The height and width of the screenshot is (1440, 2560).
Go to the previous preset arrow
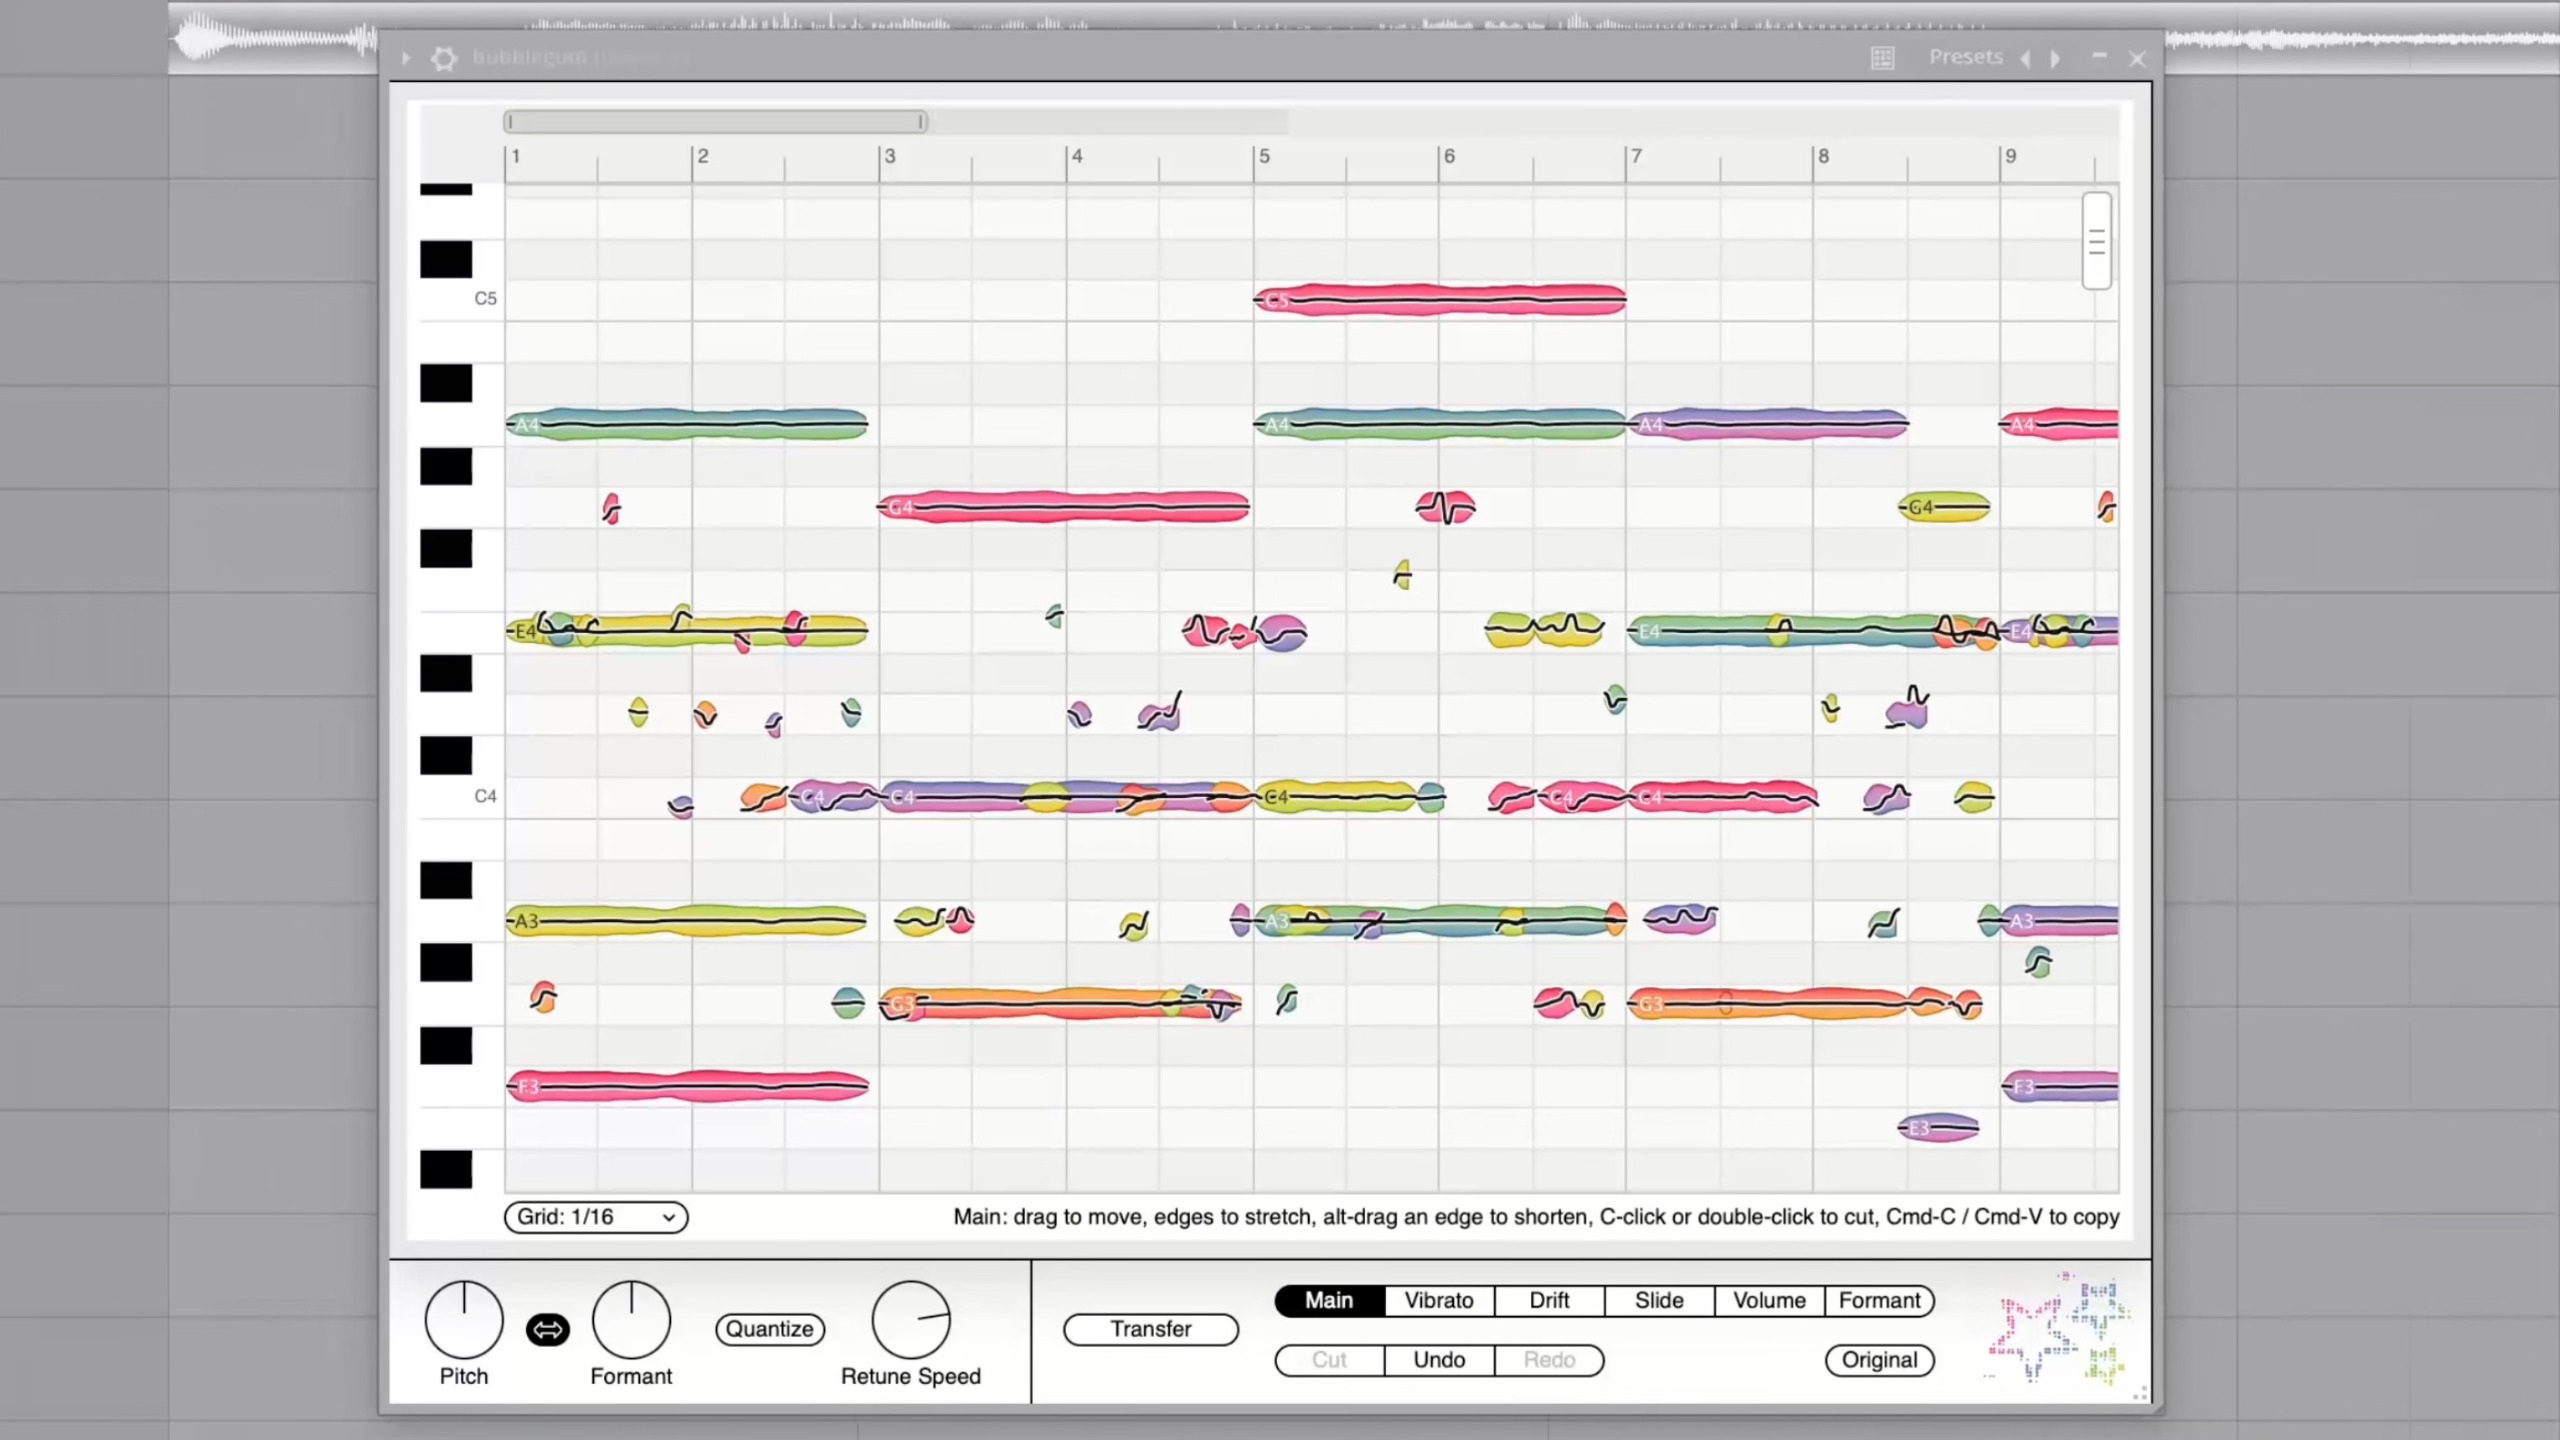[x=2026, y=59]
